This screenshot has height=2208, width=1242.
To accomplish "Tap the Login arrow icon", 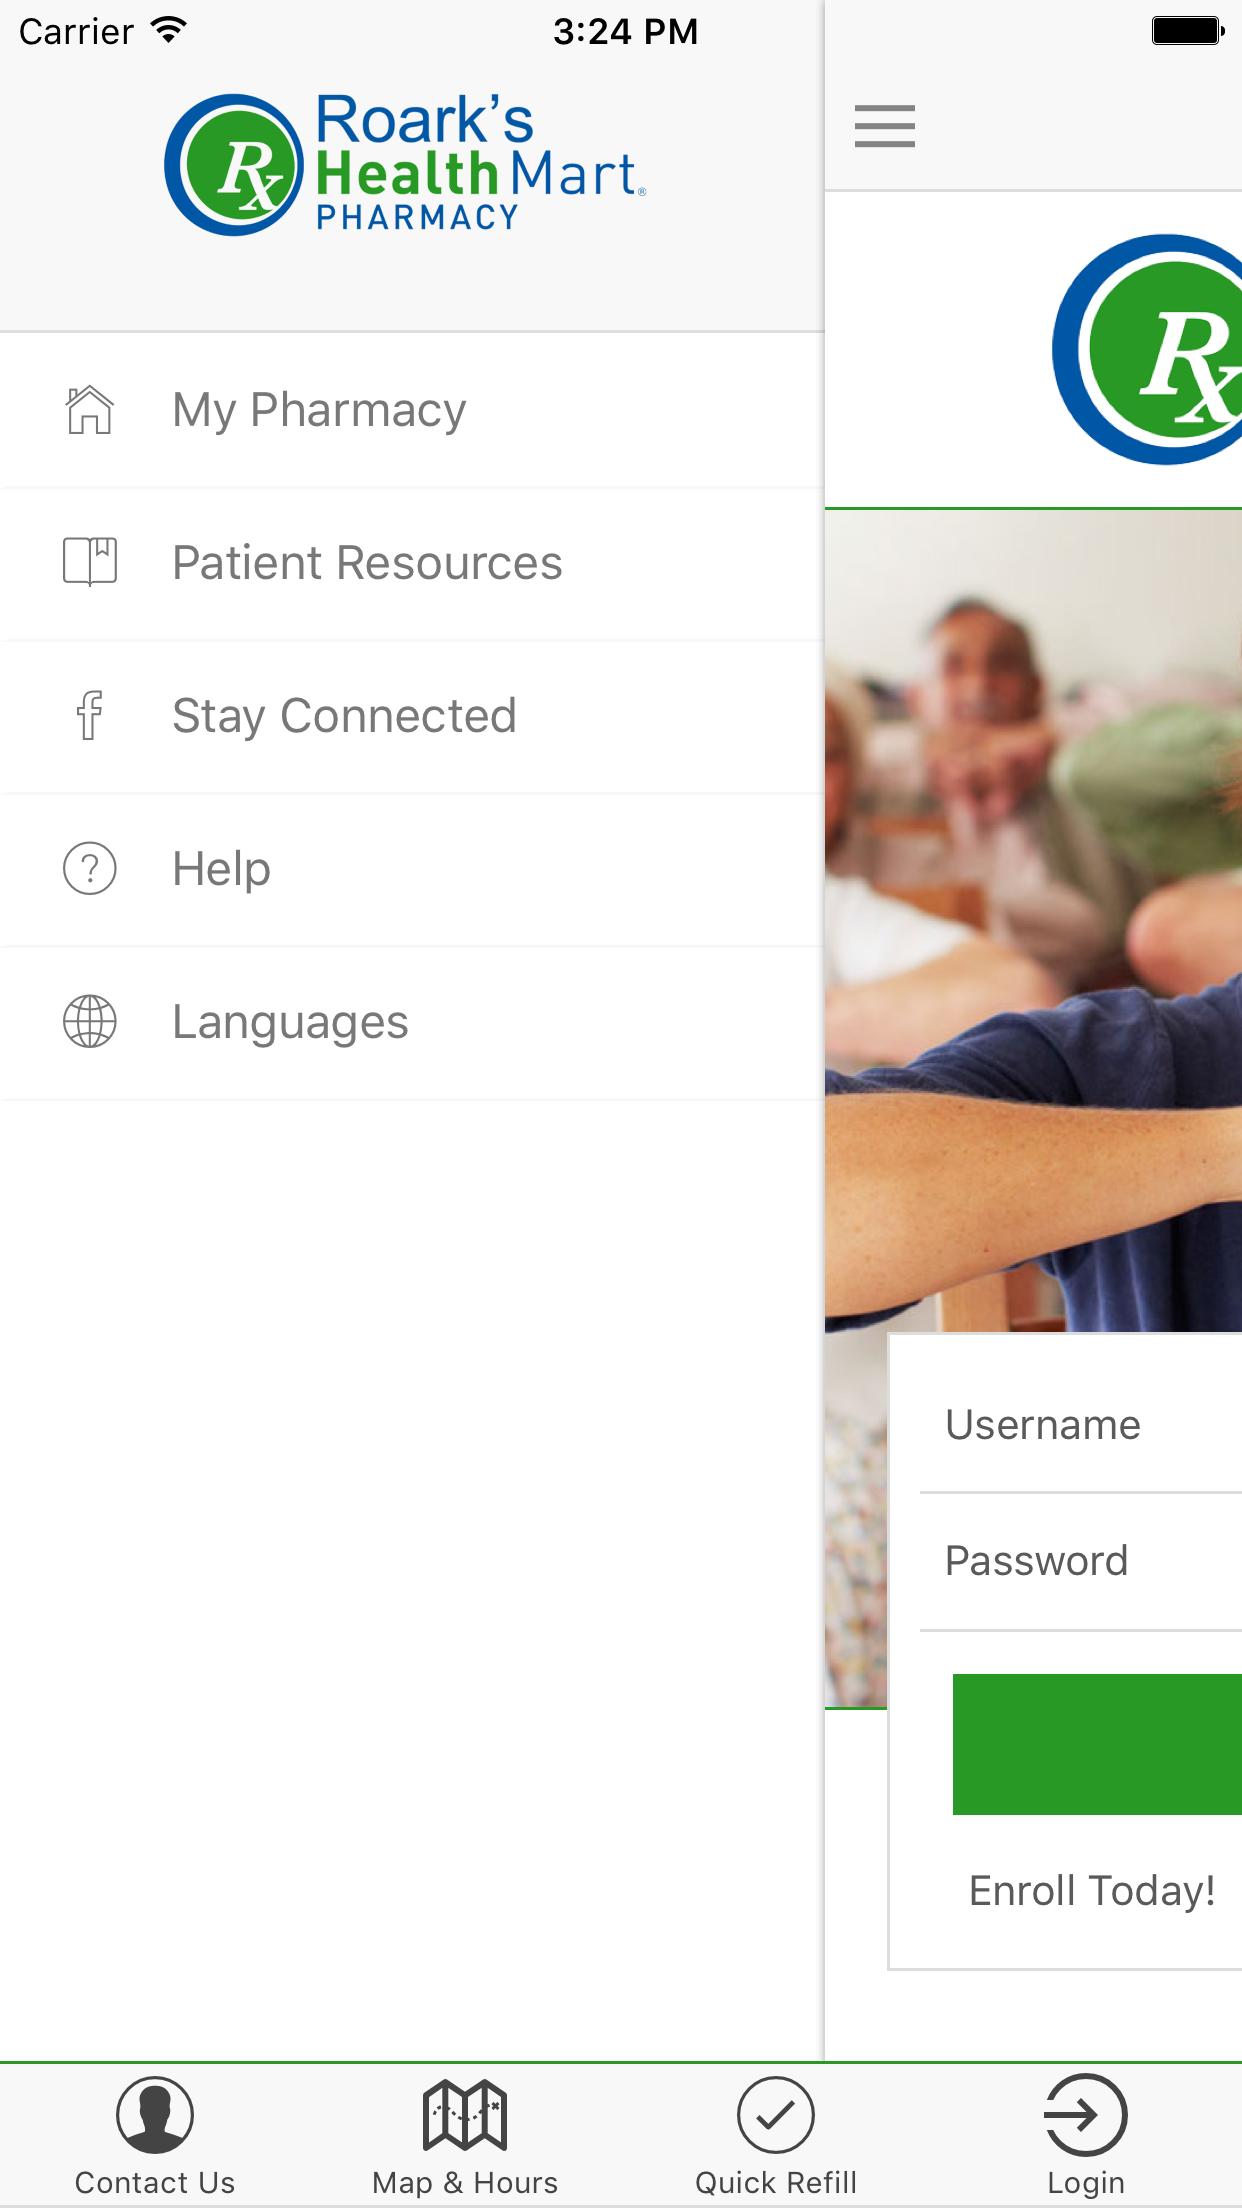I will (1086, 2114).
